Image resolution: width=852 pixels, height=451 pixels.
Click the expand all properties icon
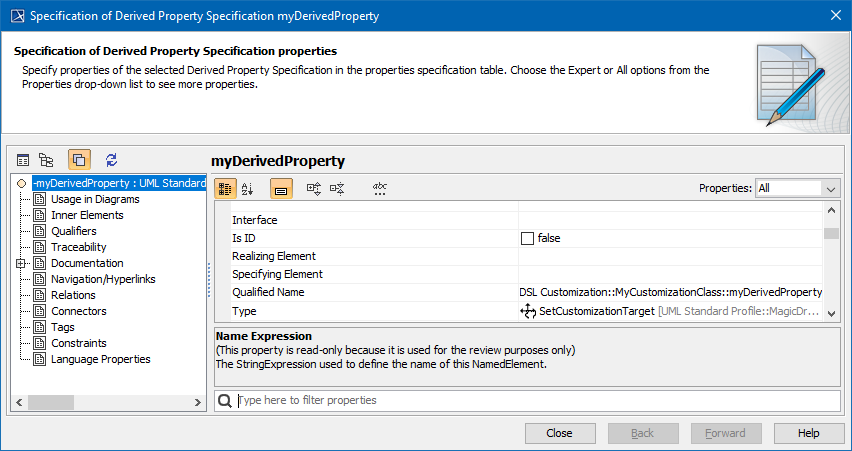tap(313, 188)
